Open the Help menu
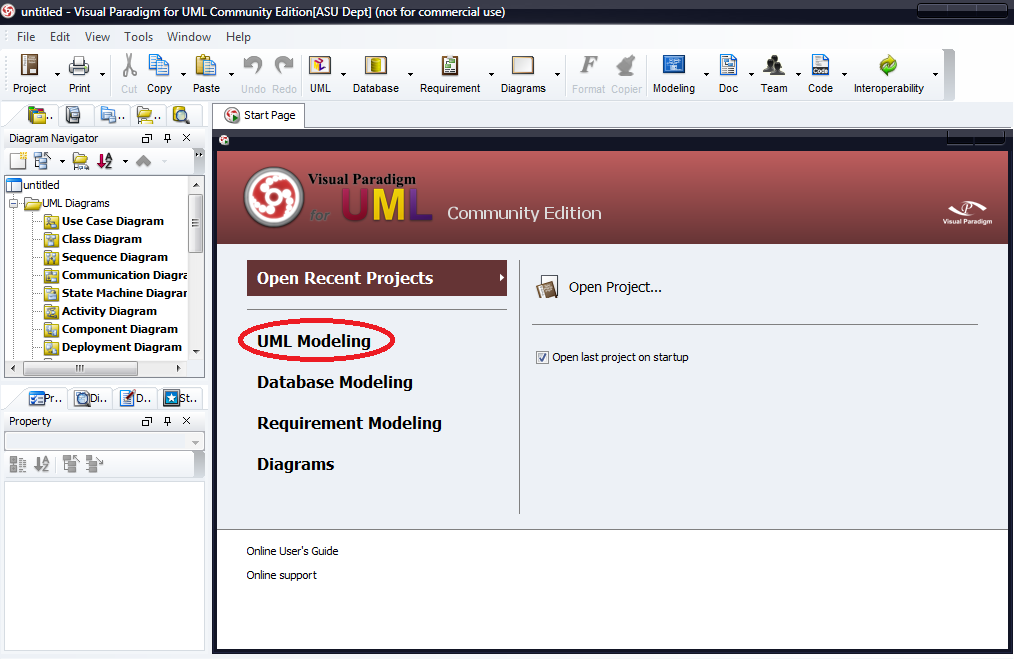 [238, 37]
